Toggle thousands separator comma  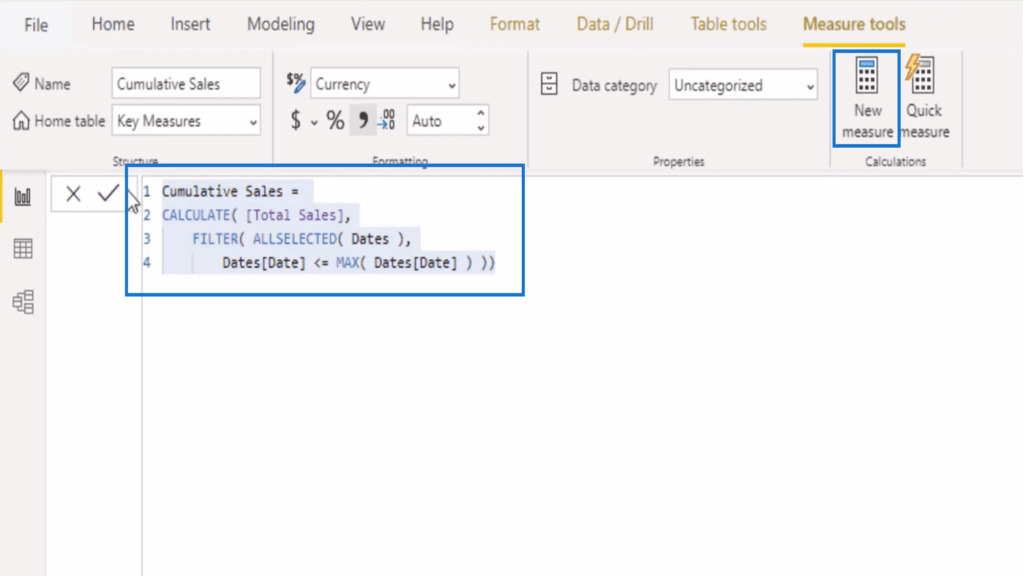[363, 120]
